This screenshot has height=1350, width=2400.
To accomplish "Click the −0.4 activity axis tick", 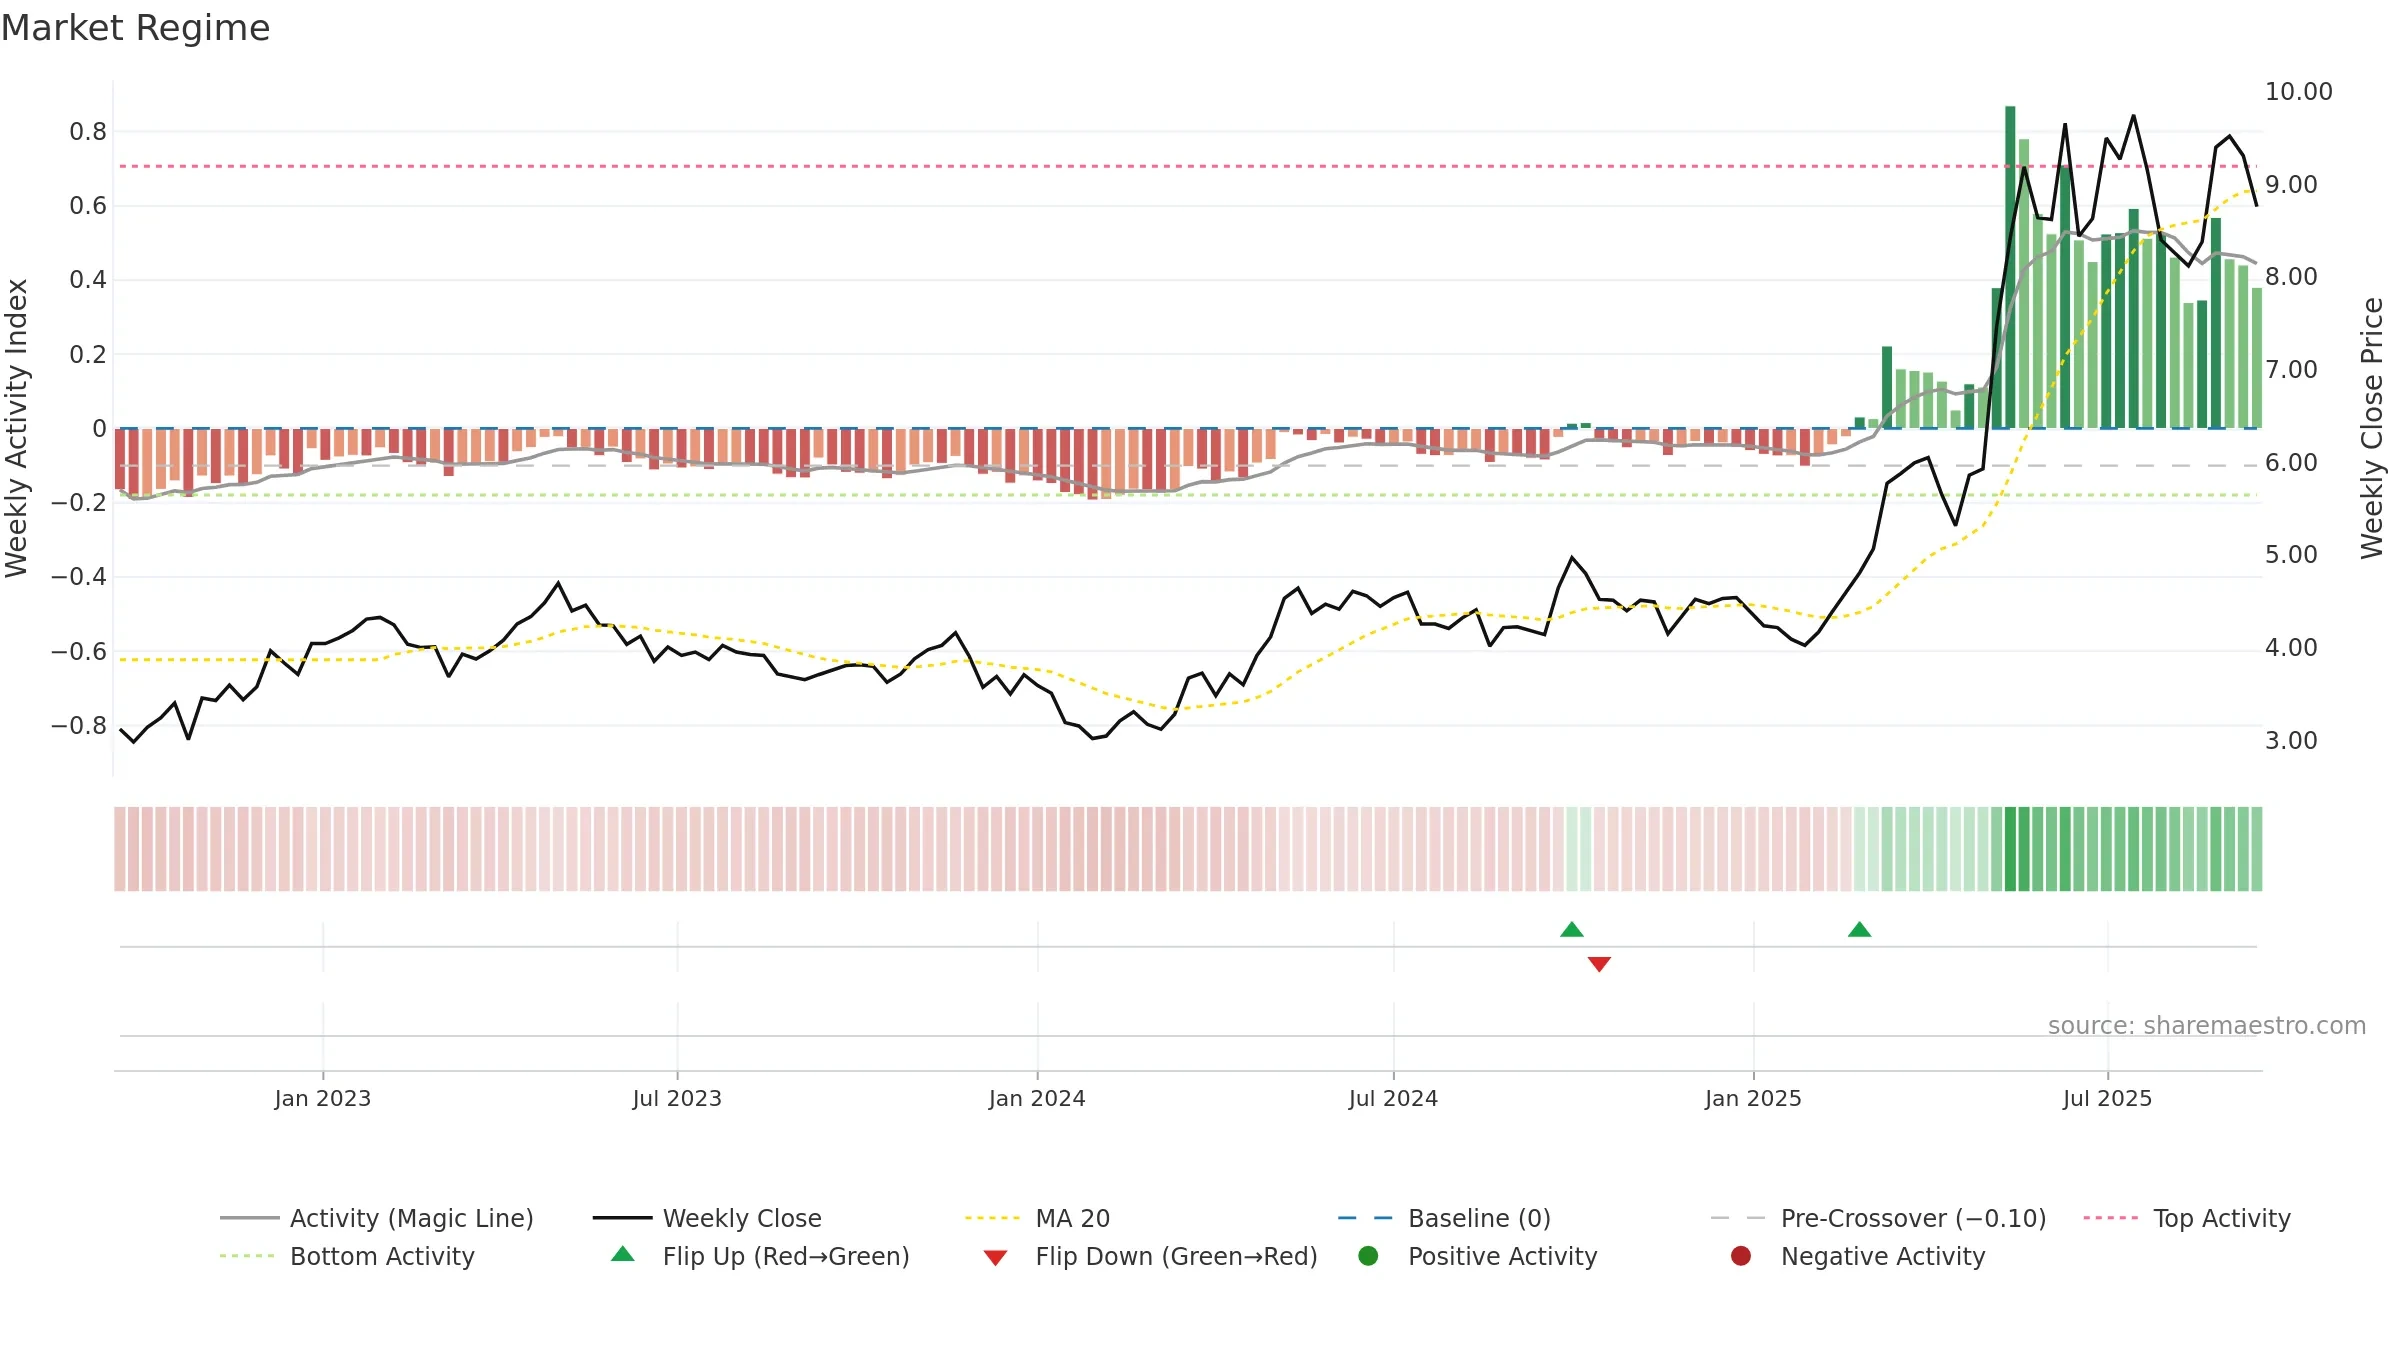I will tap(79, 577).
